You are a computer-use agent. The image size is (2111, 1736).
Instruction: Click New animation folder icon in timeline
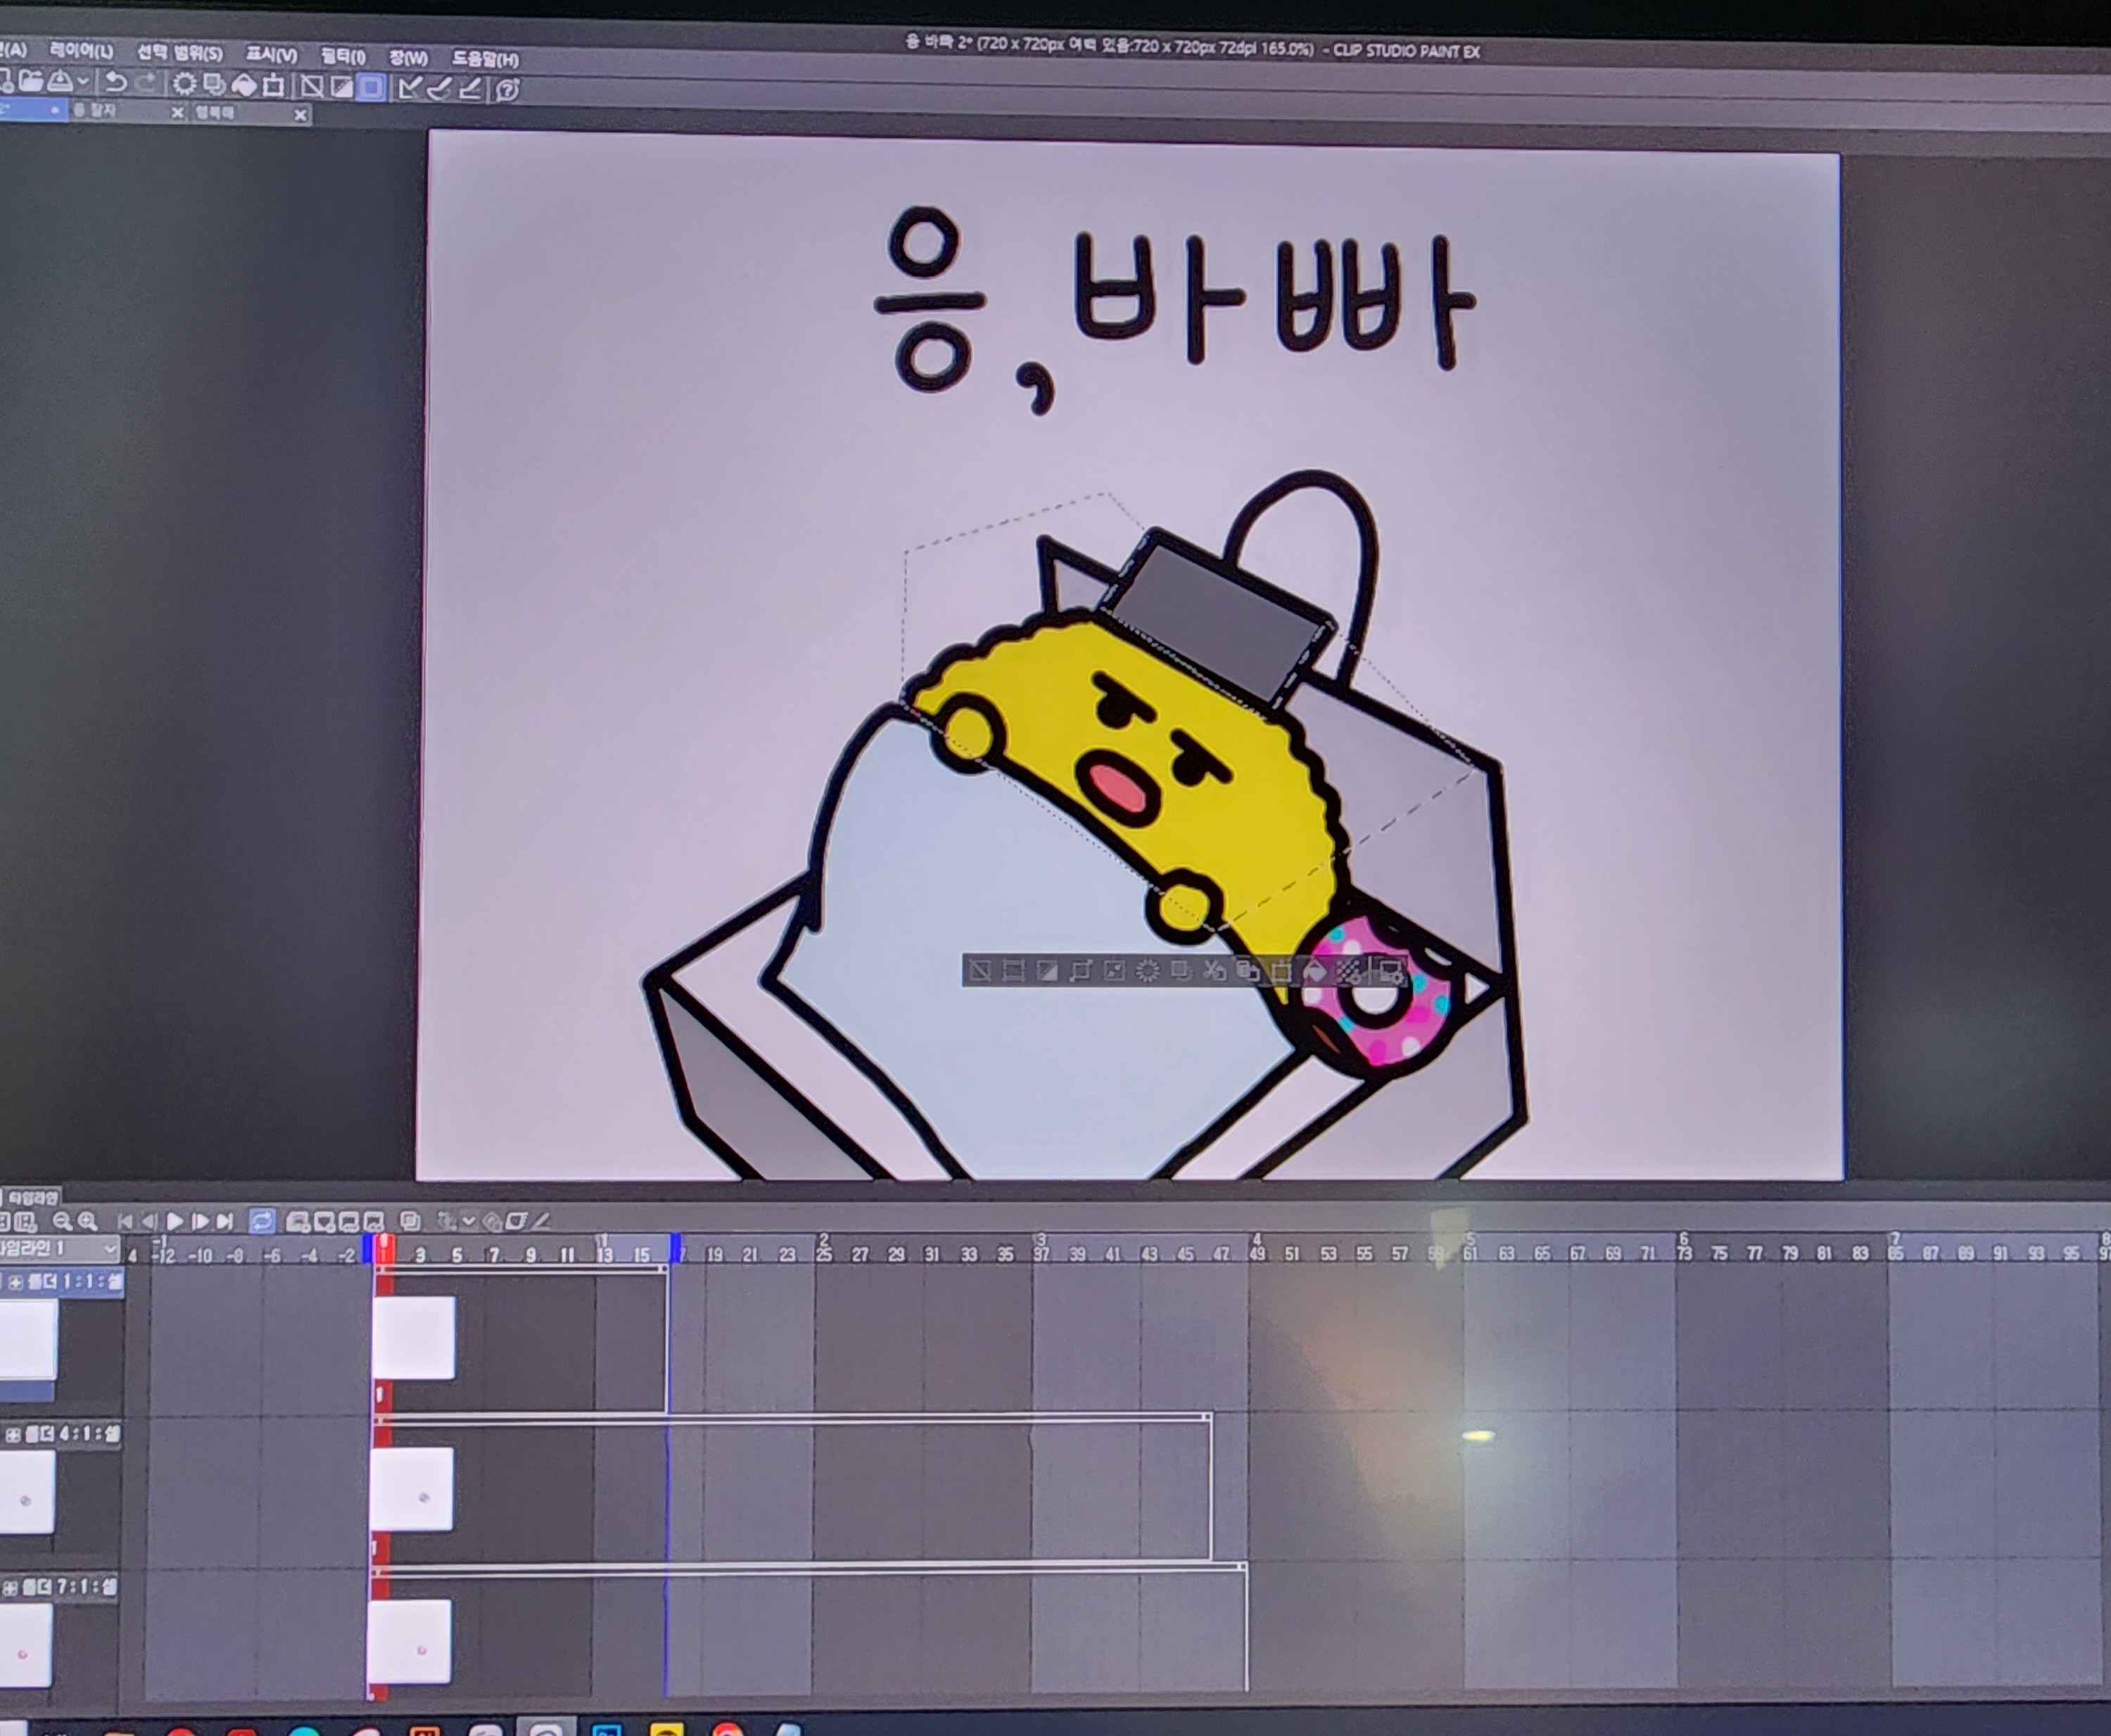click(298, 1222)
